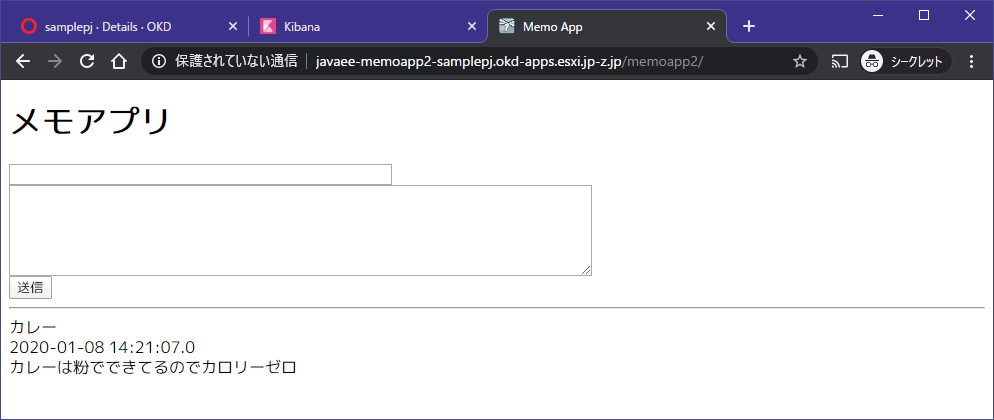
Task: Select the Memo App tab
Action: (607, 27)
